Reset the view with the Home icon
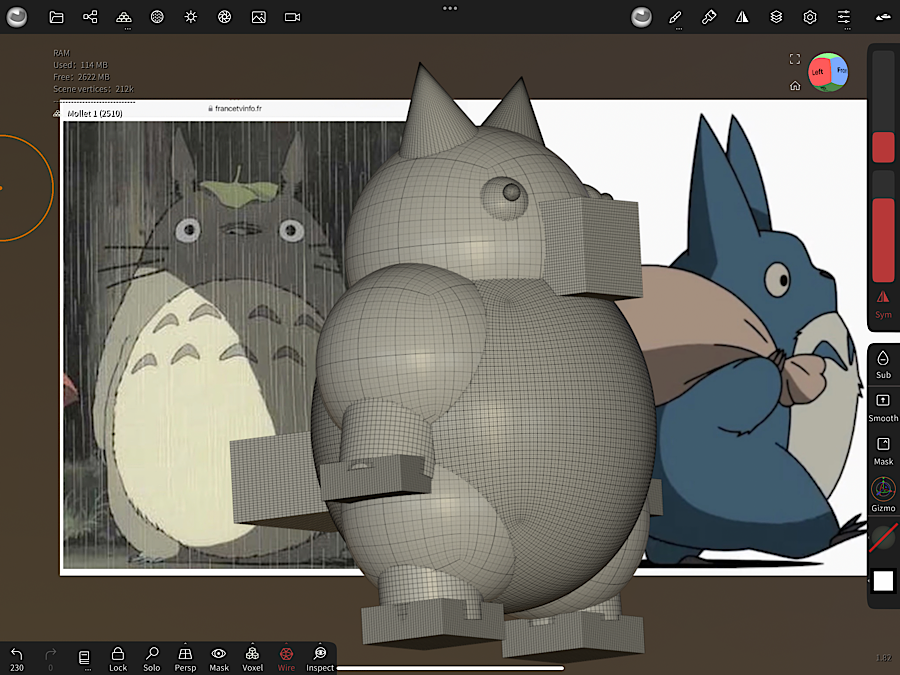Viewport: 900px width, 675px height. (x=795, y=86)
